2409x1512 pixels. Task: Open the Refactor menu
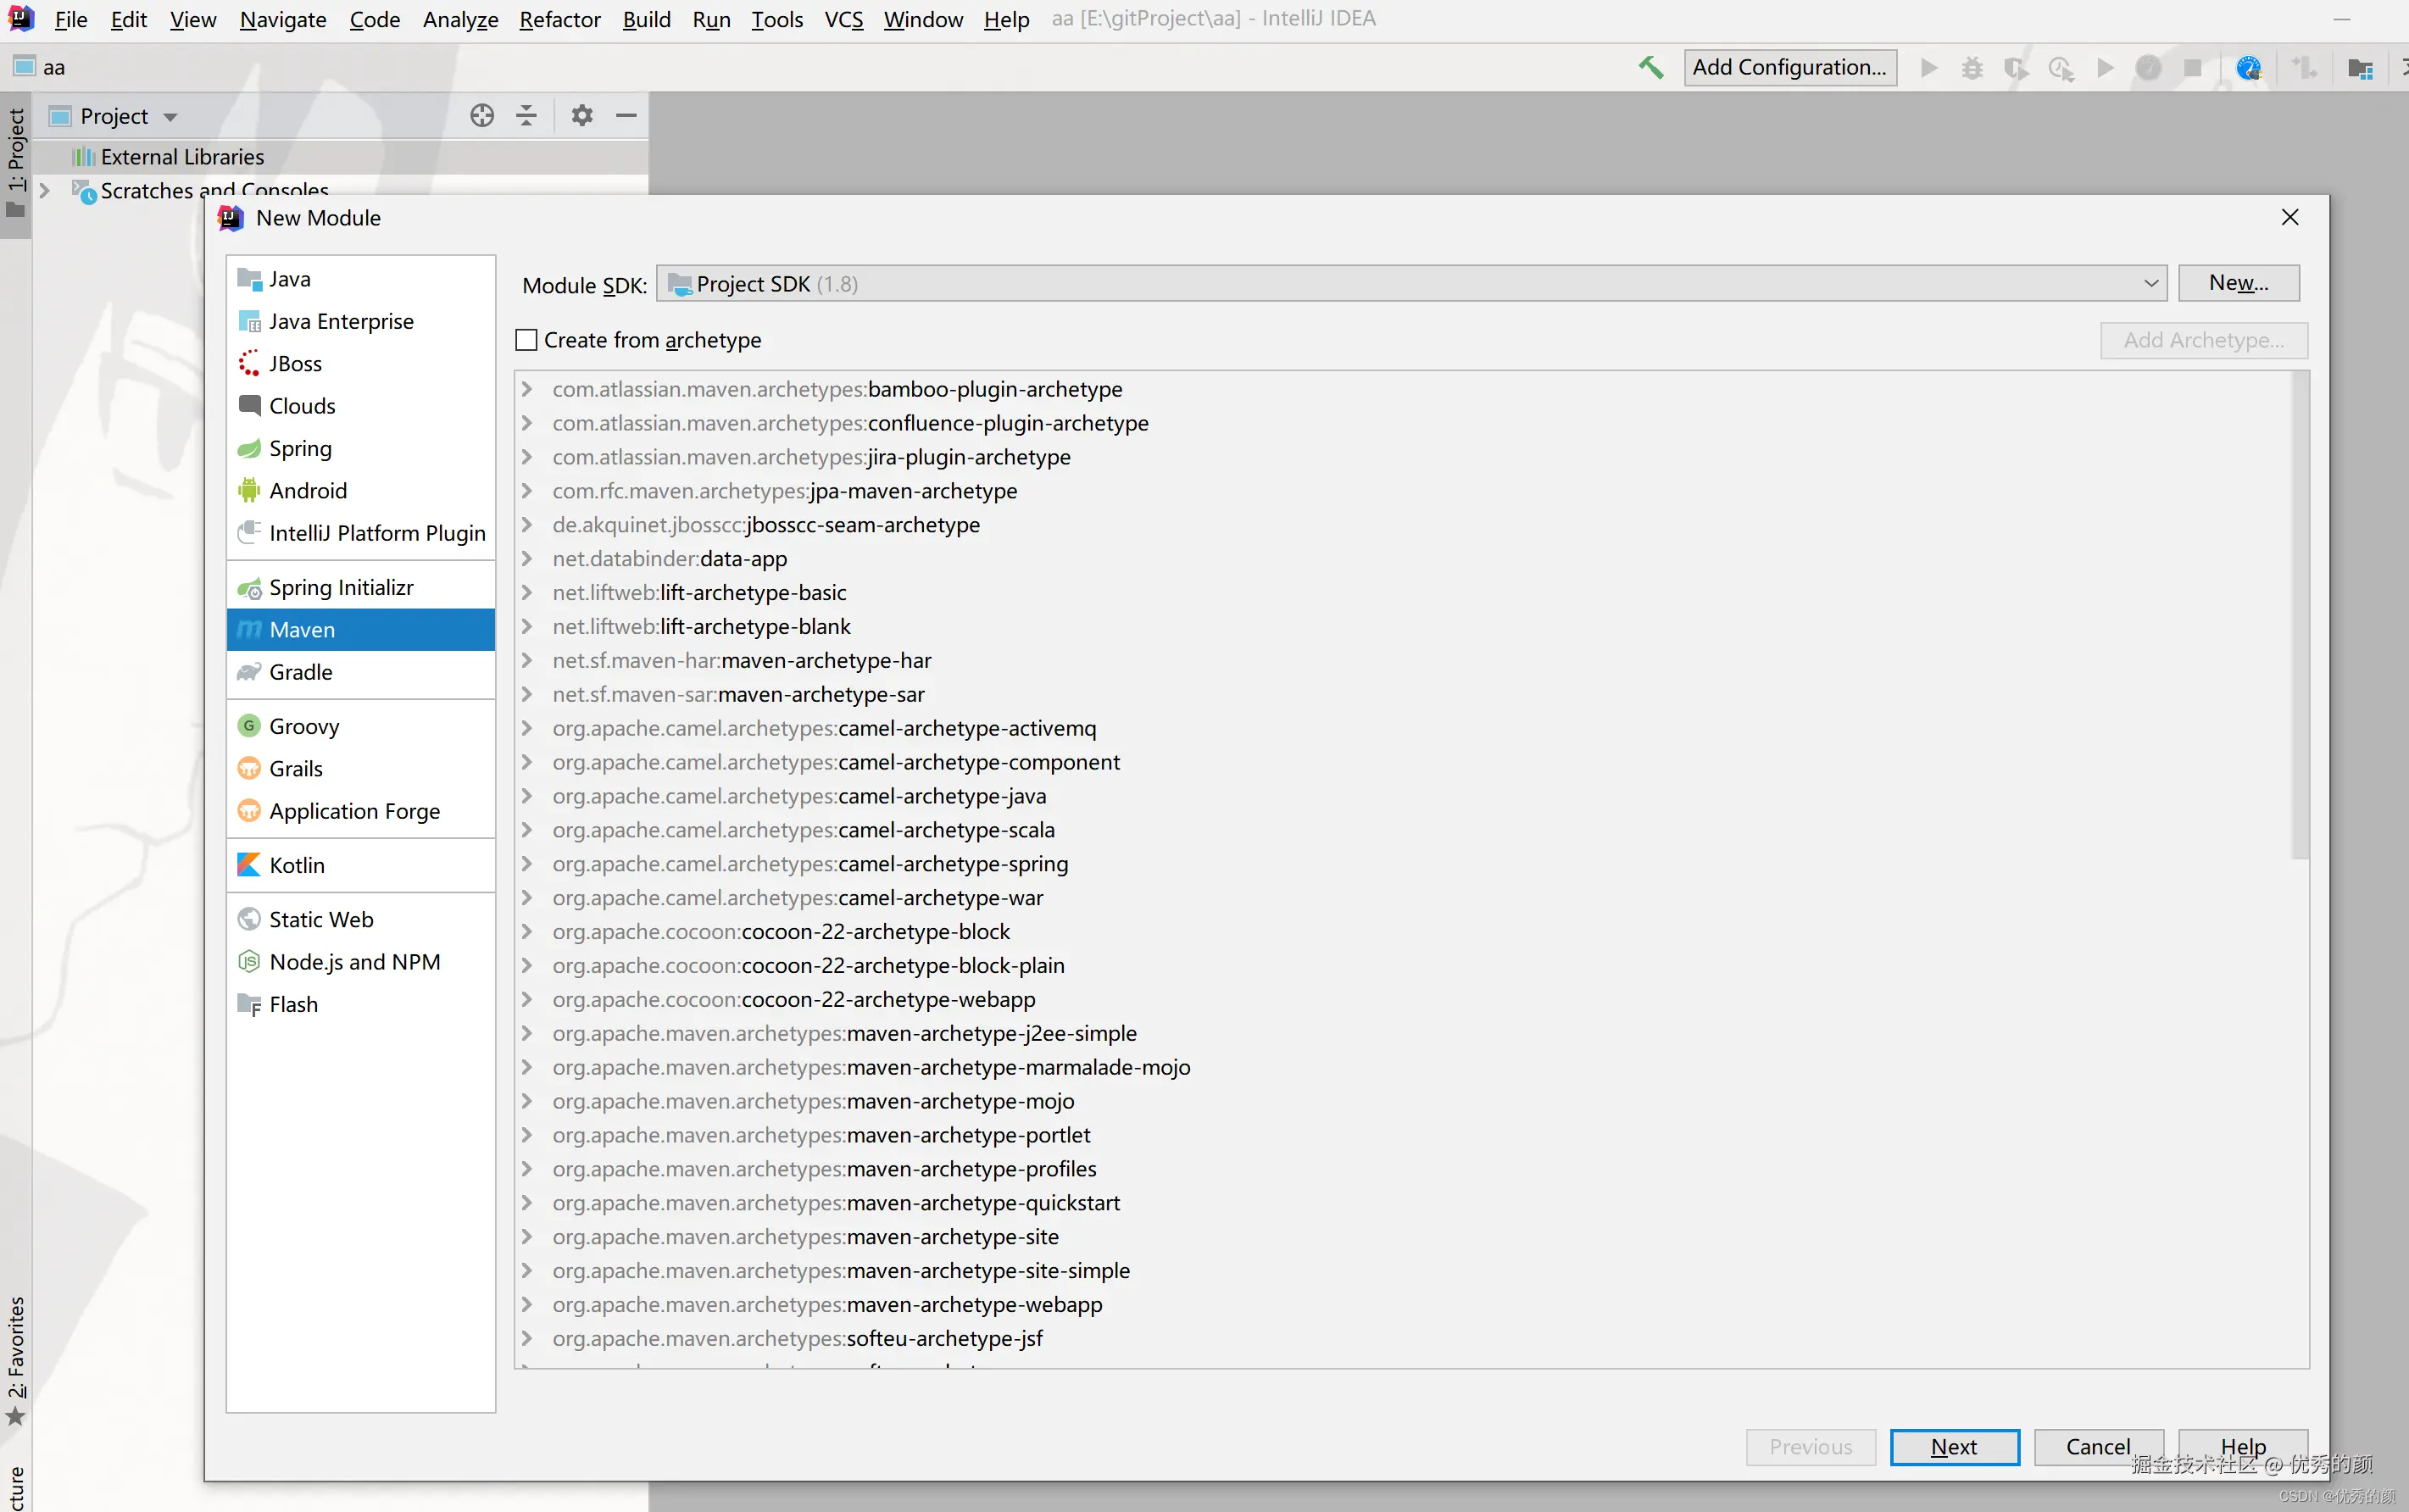(559, 19)
